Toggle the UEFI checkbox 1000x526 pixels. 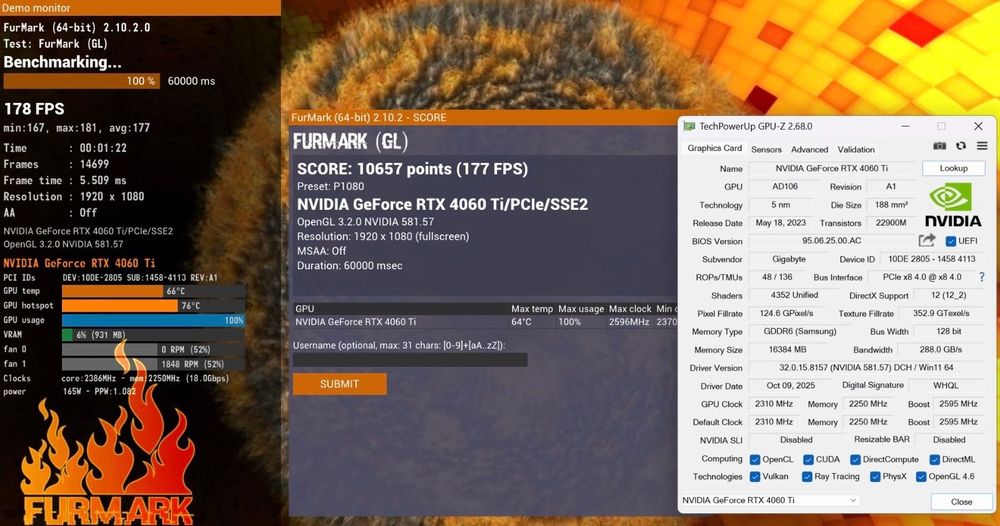[x=951, y=241]
